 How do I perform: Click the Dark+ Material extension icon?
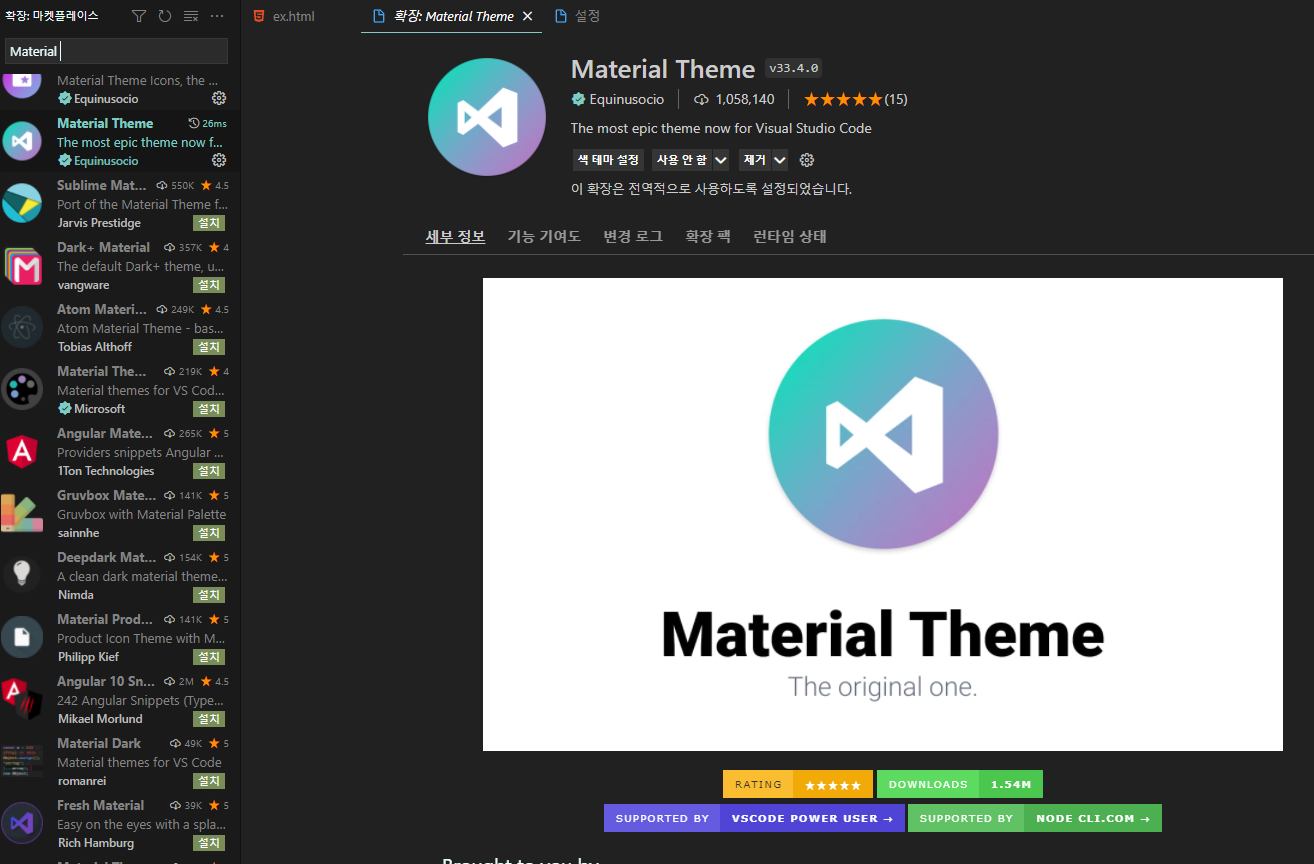pos(22,266)
